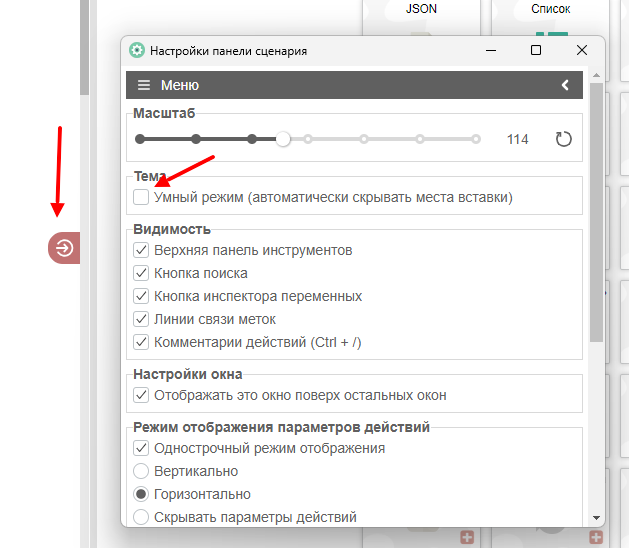Image resolution: width=629 pixels, height=548 pixels.
Task: Enable the Умный режим checkbox
Action: pyautogui.click(x=141, y=197)
